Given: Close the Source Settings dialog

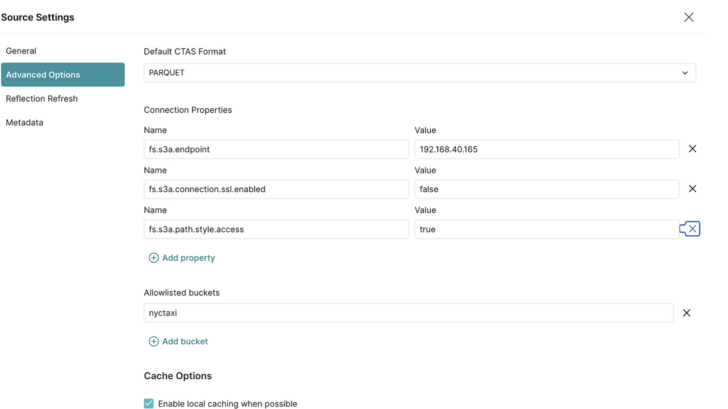Looking at the screenshot, I should pyautogui.click(x=689, y=17).
